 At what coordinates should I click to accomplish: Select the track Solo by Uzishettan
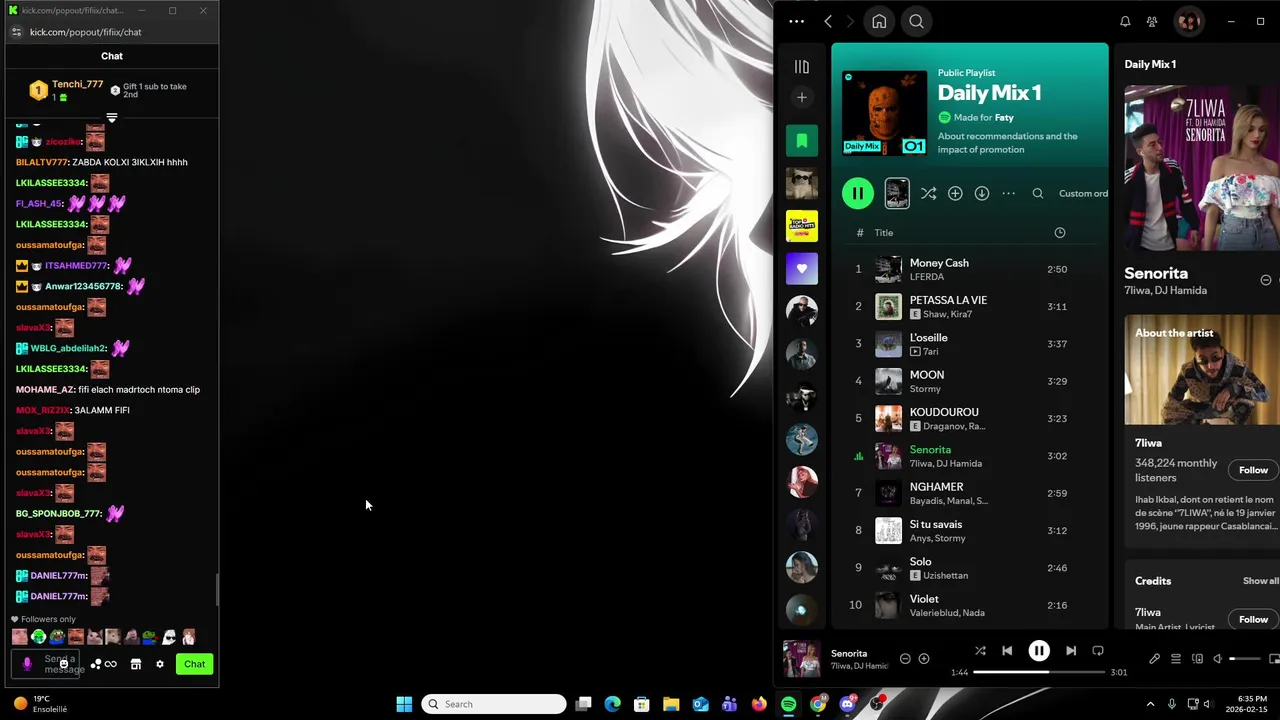[970, 568]
